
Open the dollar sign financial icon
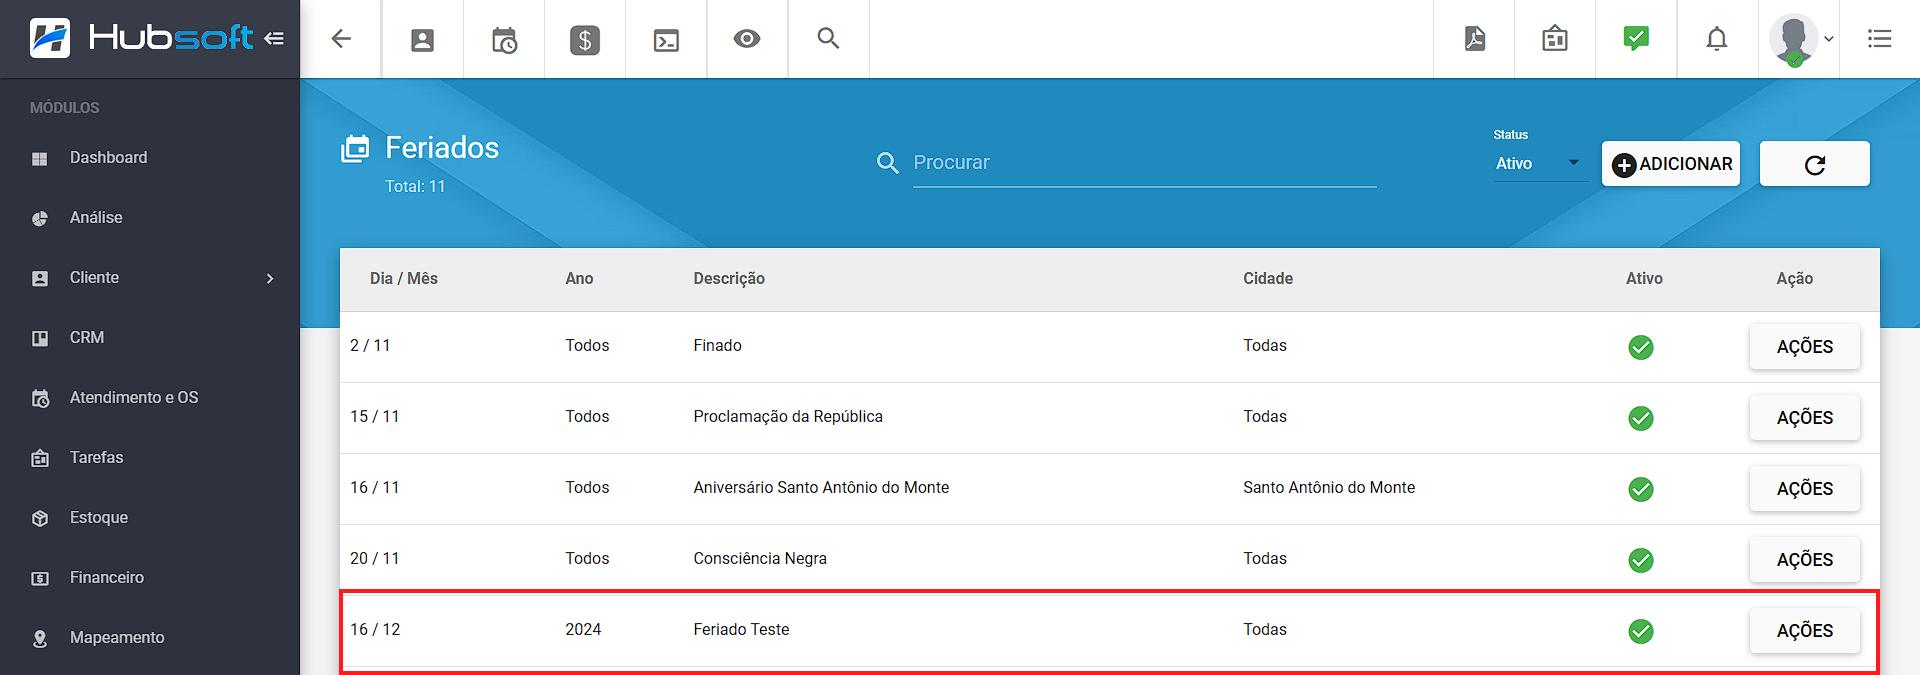coord(585,40)
